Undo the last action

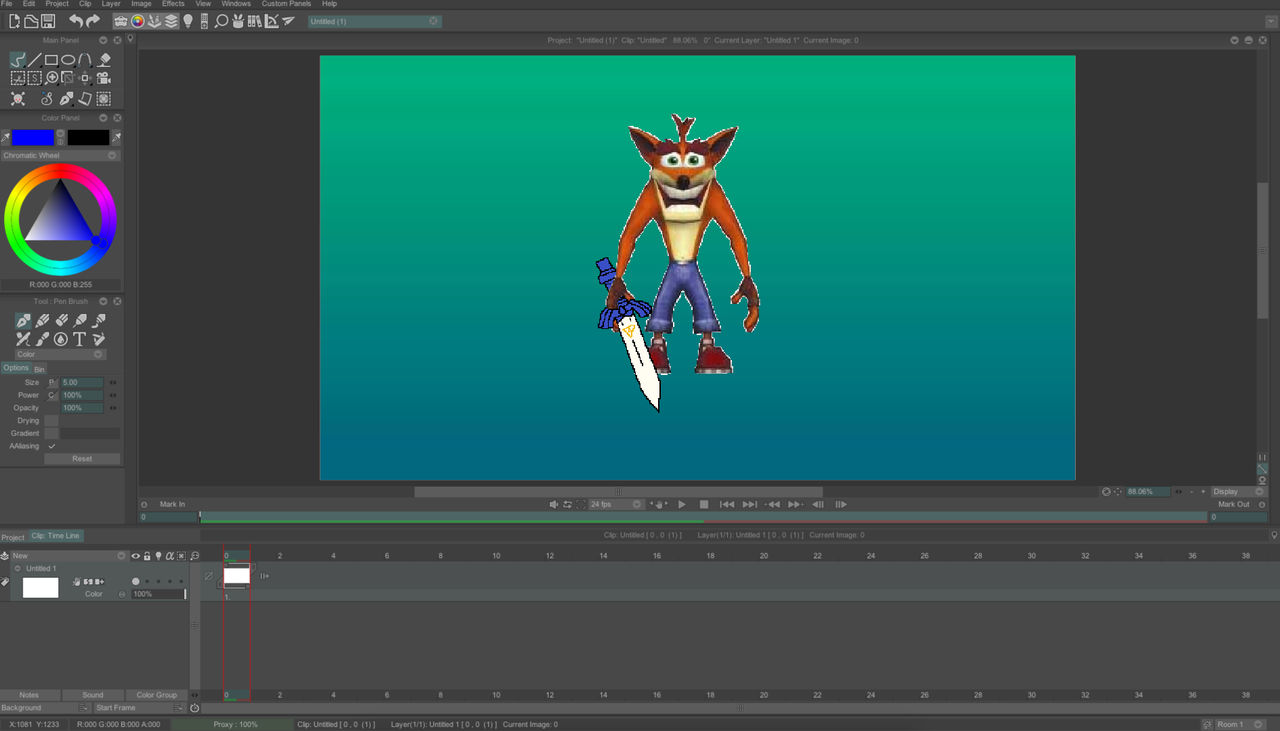(x=75, y=21)
